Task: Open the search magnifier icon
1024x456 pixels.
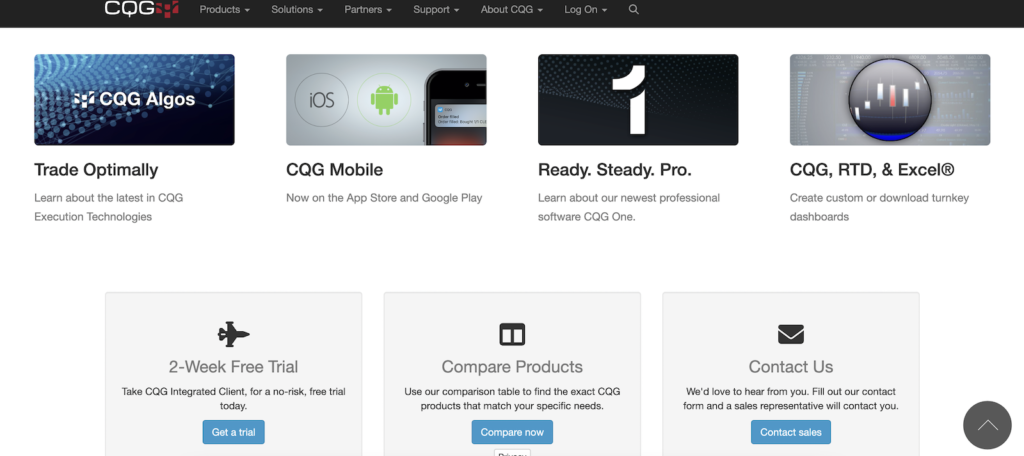Action: 634,10
